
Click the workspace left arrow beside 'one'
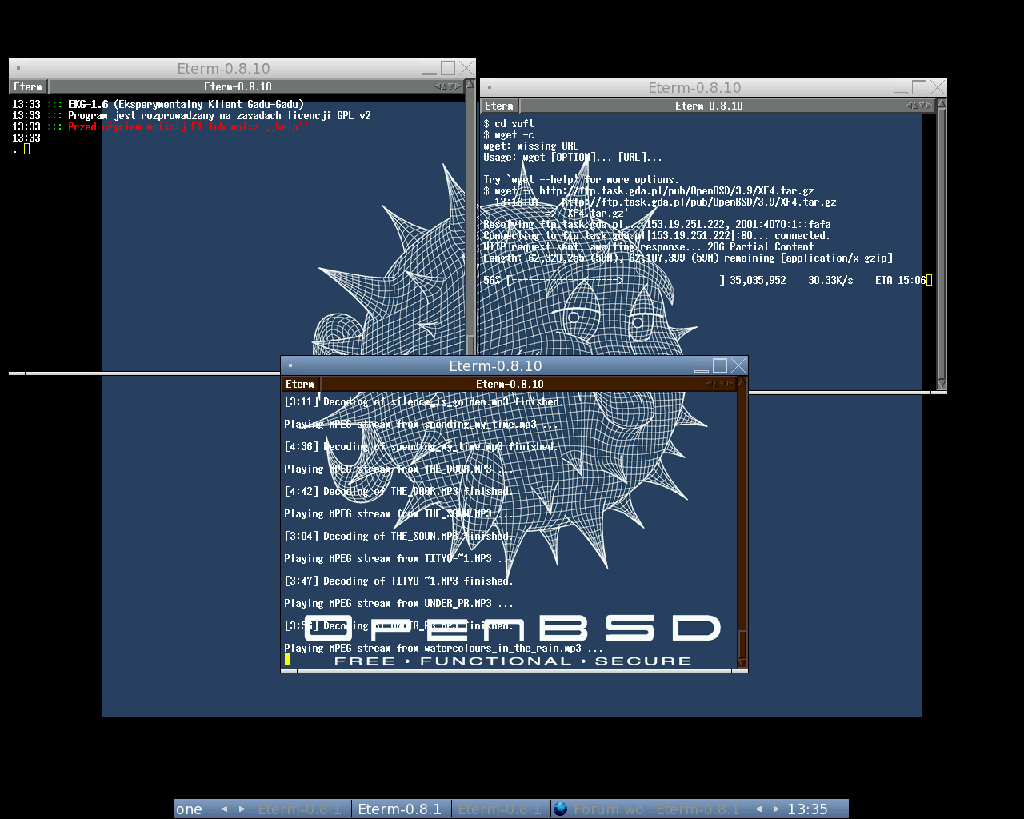[224, 808]
